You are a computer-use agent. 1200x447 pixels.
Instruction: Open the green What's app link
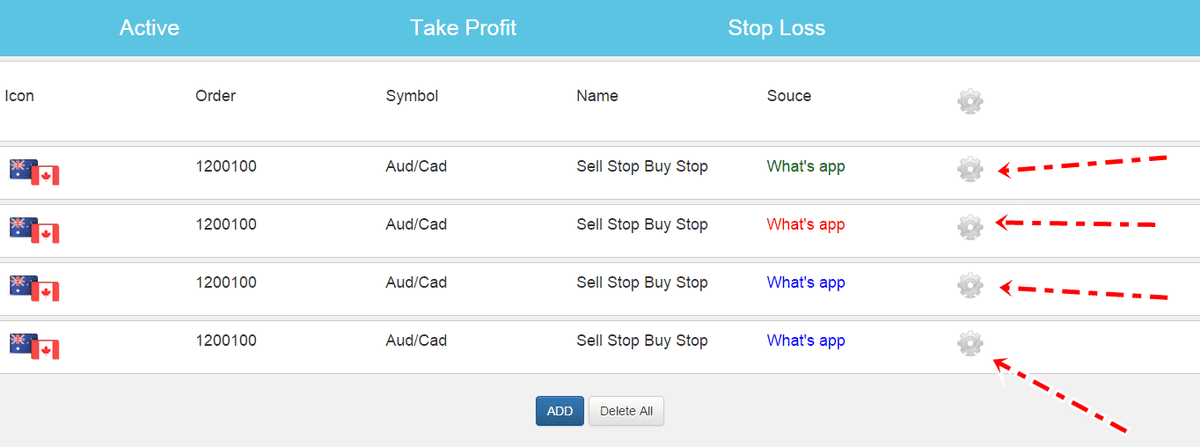click(805, 166)
